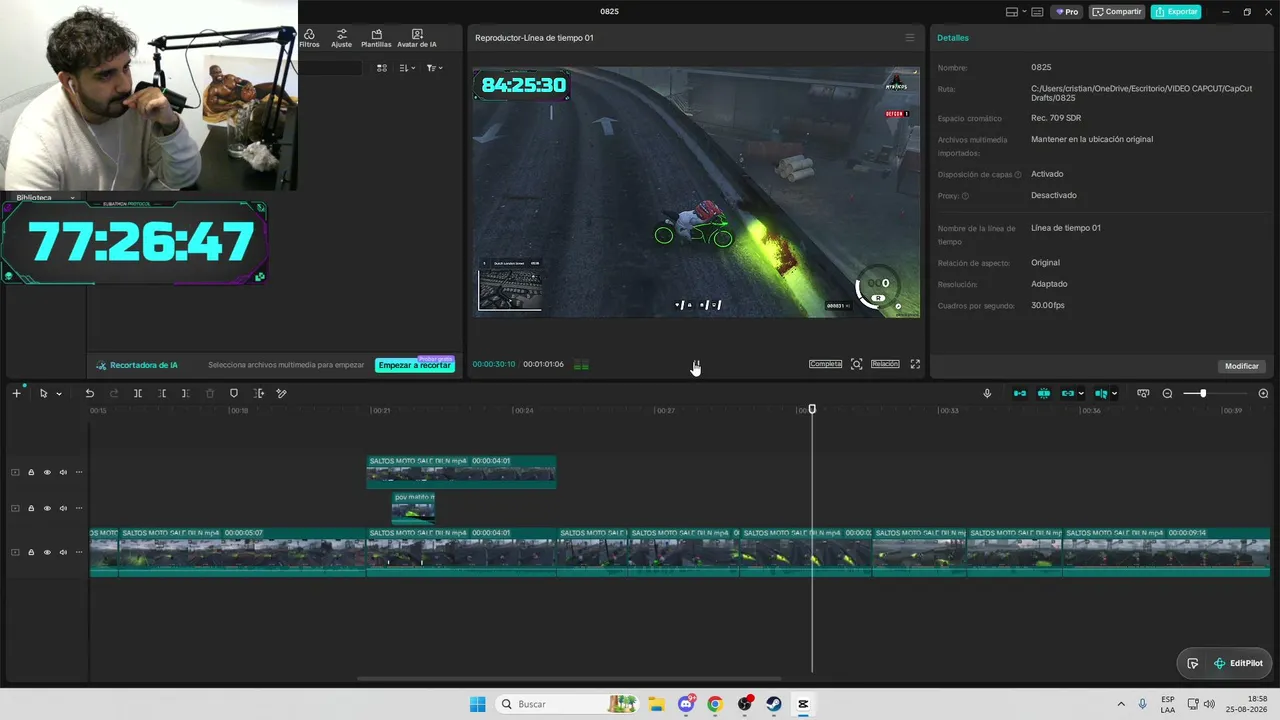
Task: Click Empezar a recortar button
Action: point(415,365)
